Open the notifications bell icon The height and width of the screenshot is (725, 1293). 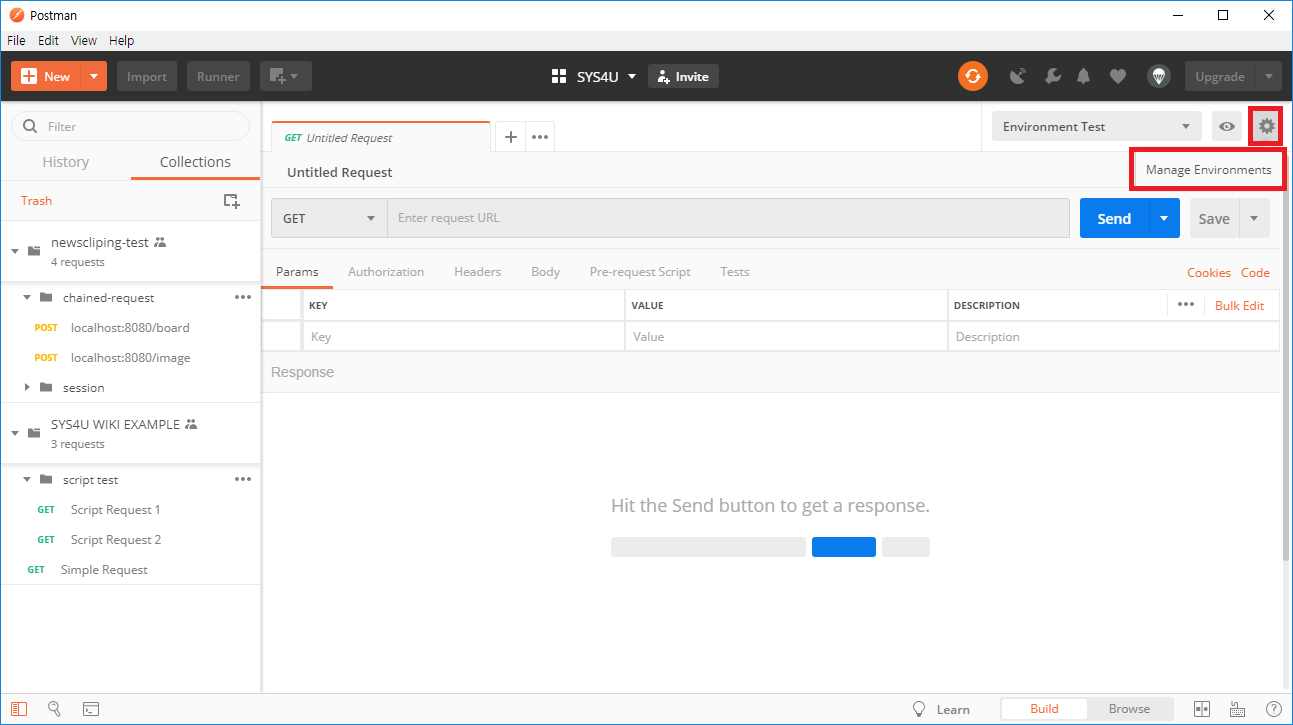click(x=1084, y=76)
